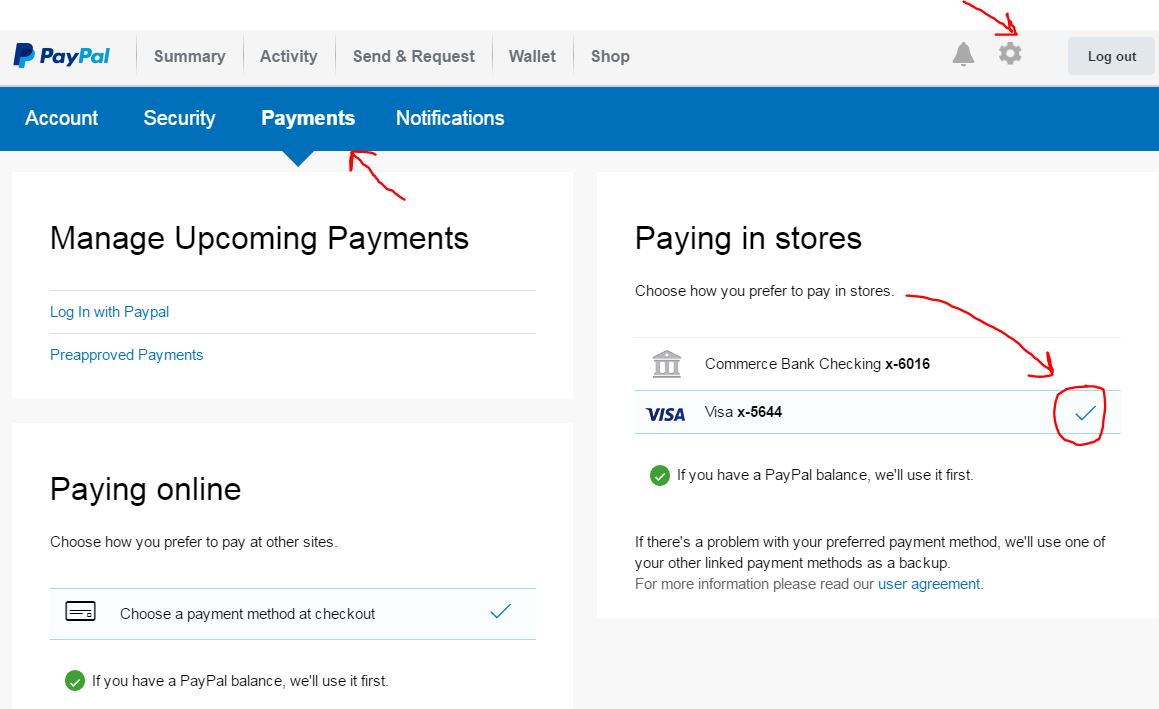Click 'Choose how you prefer to pay in stores.'
The height and width of the screenshot is (709, 1159).
pos(764,291)
